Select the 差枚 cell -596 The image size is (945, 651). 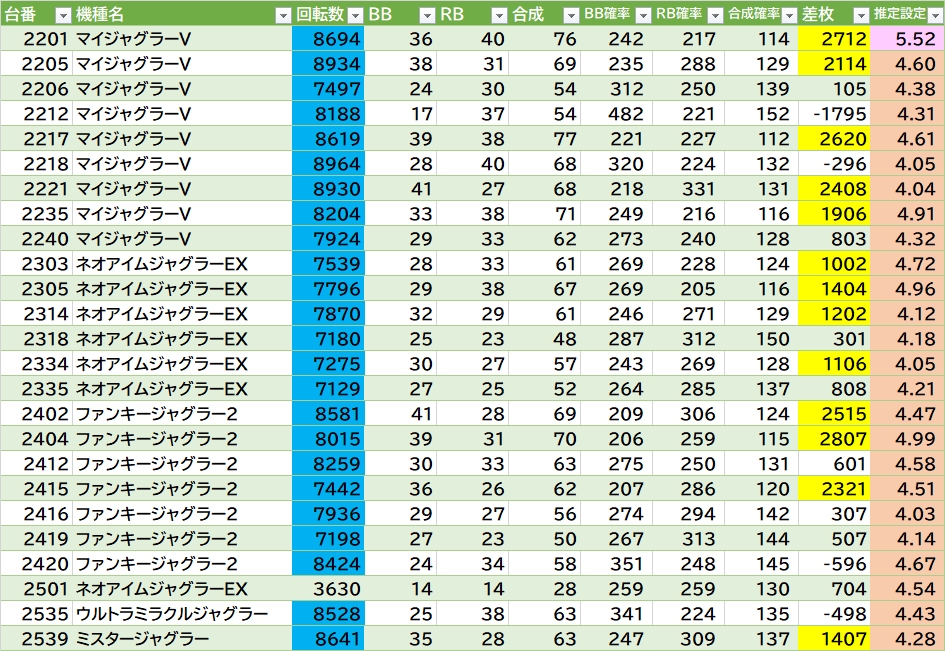coord(834,564)
